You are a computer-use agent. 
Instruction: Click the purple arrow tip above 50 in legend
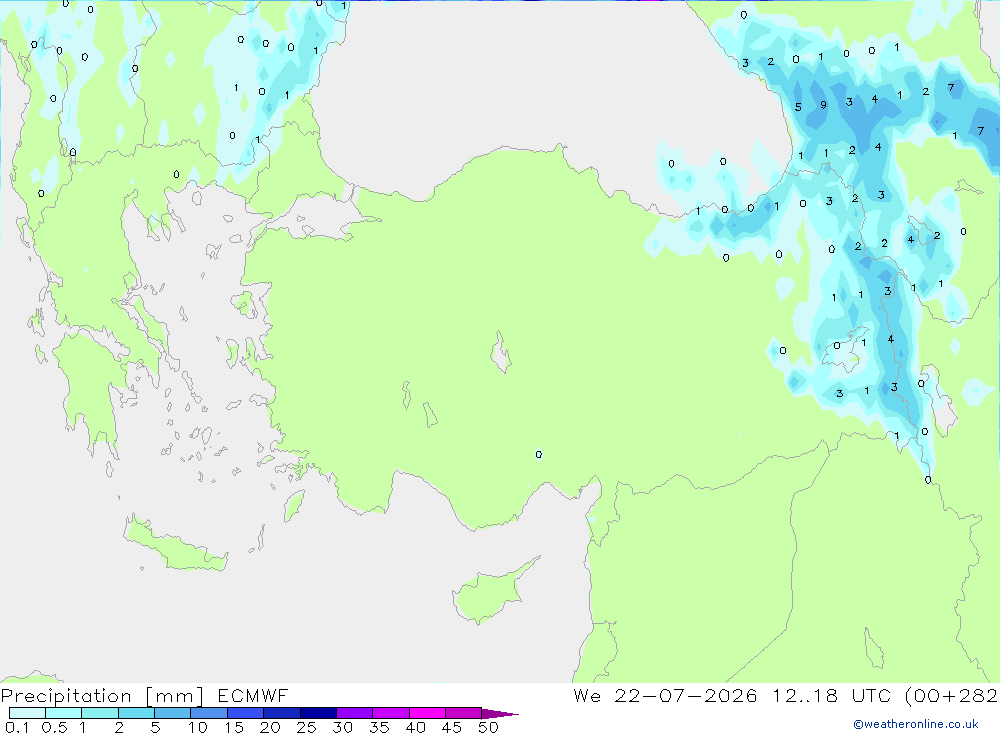[x=500, y=713]
